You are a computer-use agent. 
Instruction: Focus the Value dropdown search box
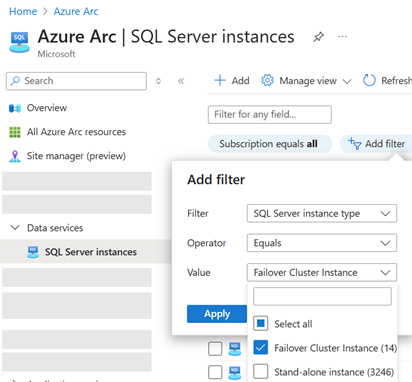tap(322, 296)
